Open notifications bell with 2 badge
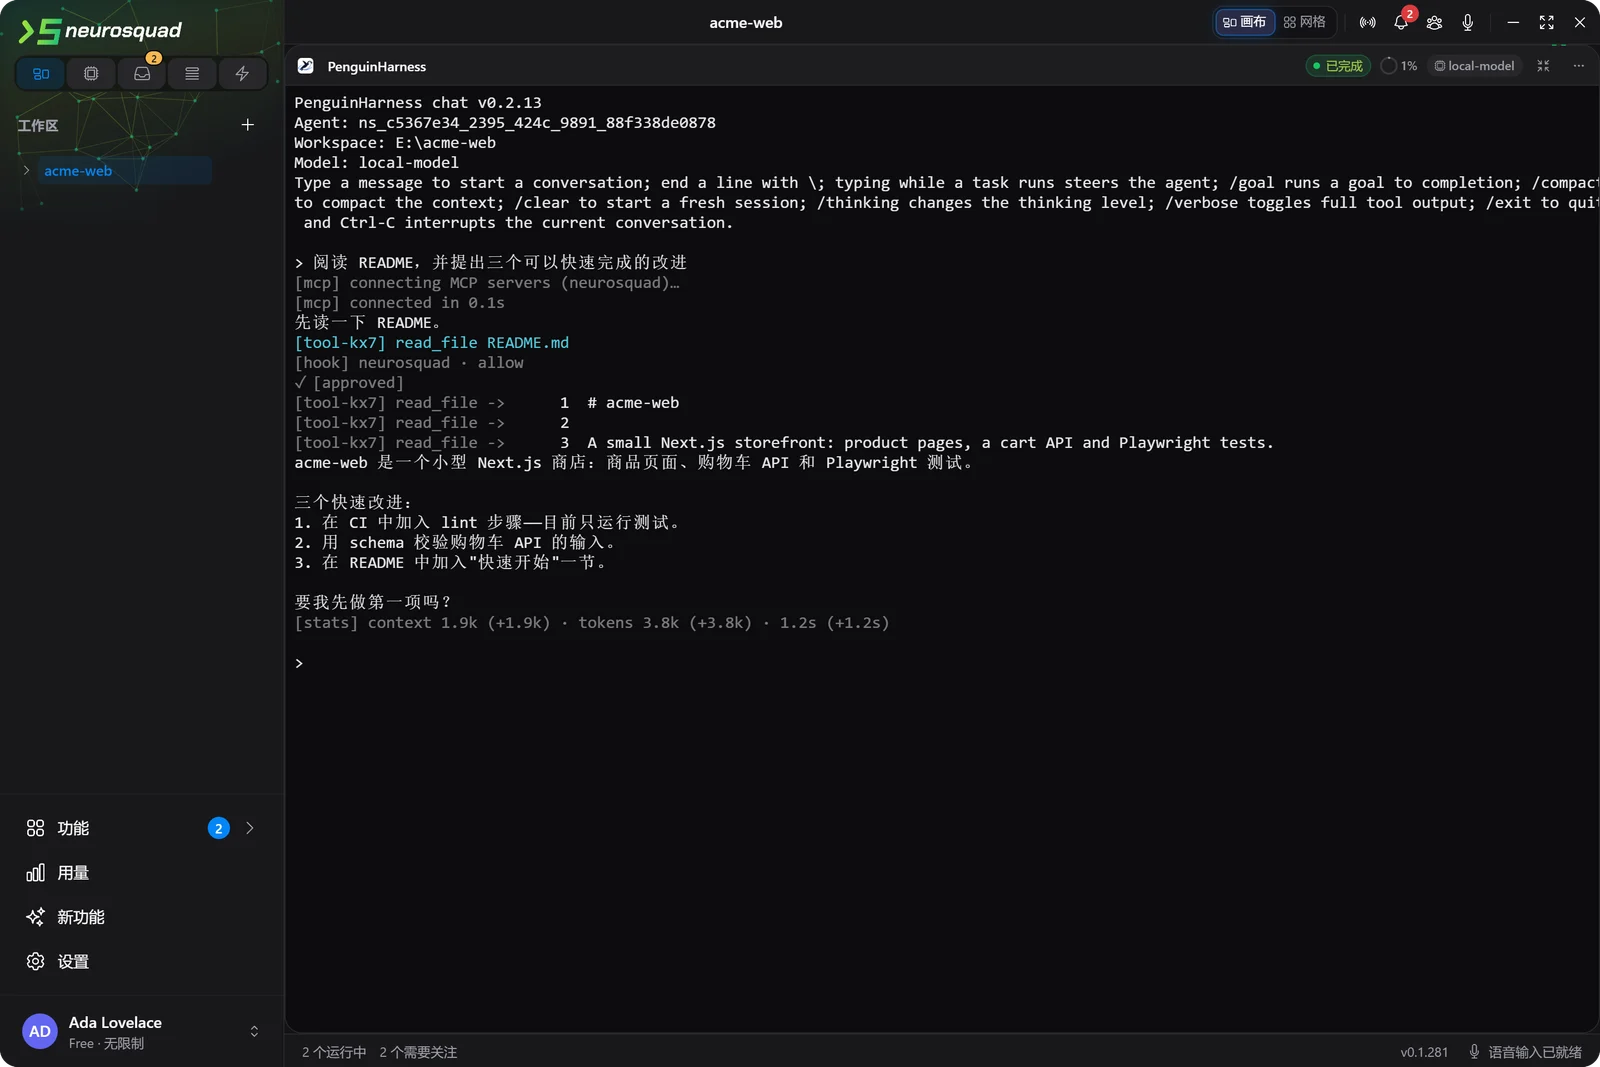 pos(1401,22)
